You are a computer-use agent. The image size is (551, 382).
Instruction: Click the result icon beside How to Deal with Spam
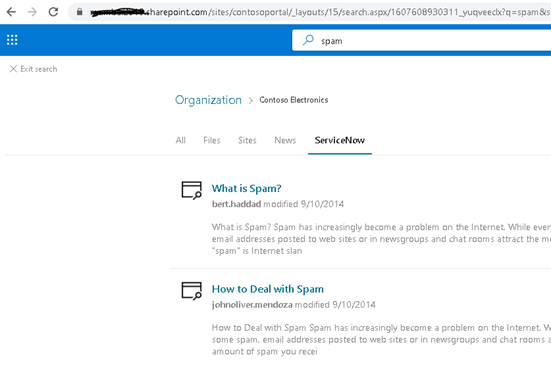(x=192, y=291)
